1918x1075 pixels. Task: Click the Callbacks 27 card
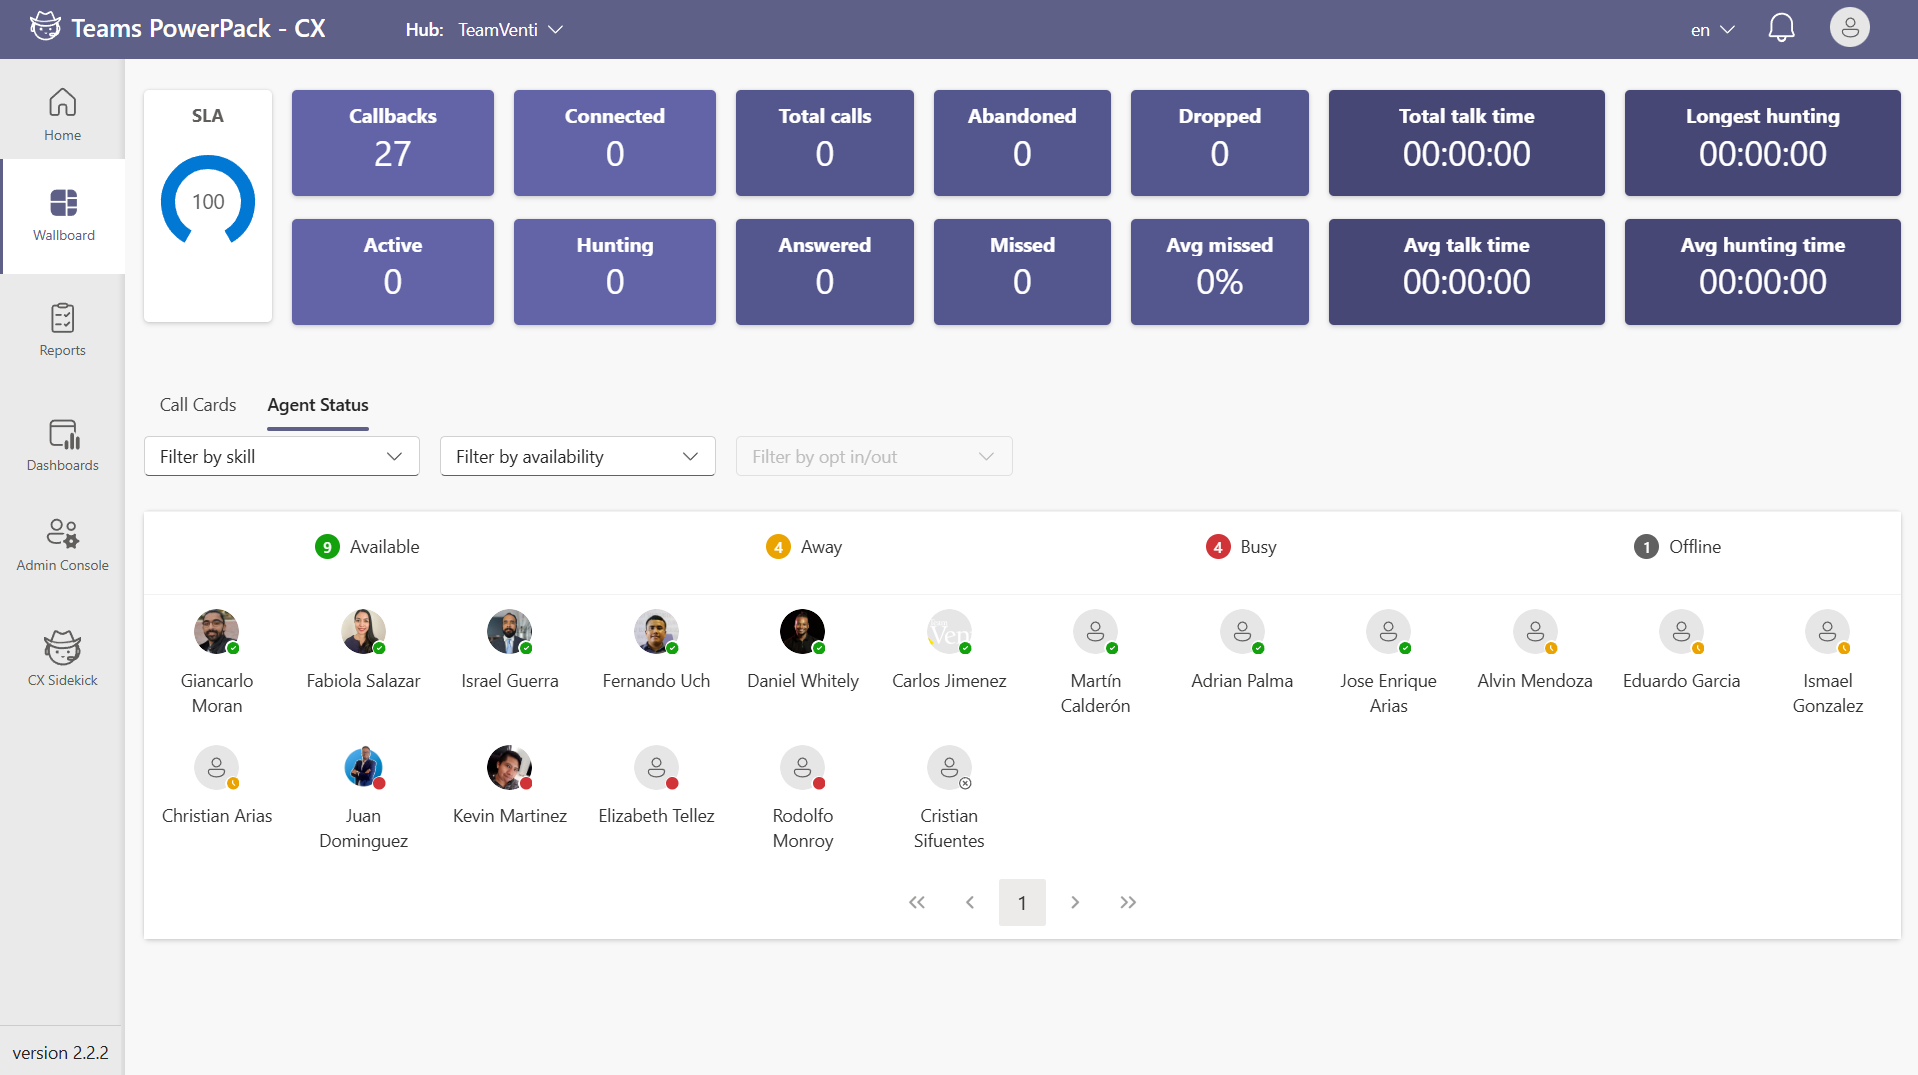click(393, 143)
